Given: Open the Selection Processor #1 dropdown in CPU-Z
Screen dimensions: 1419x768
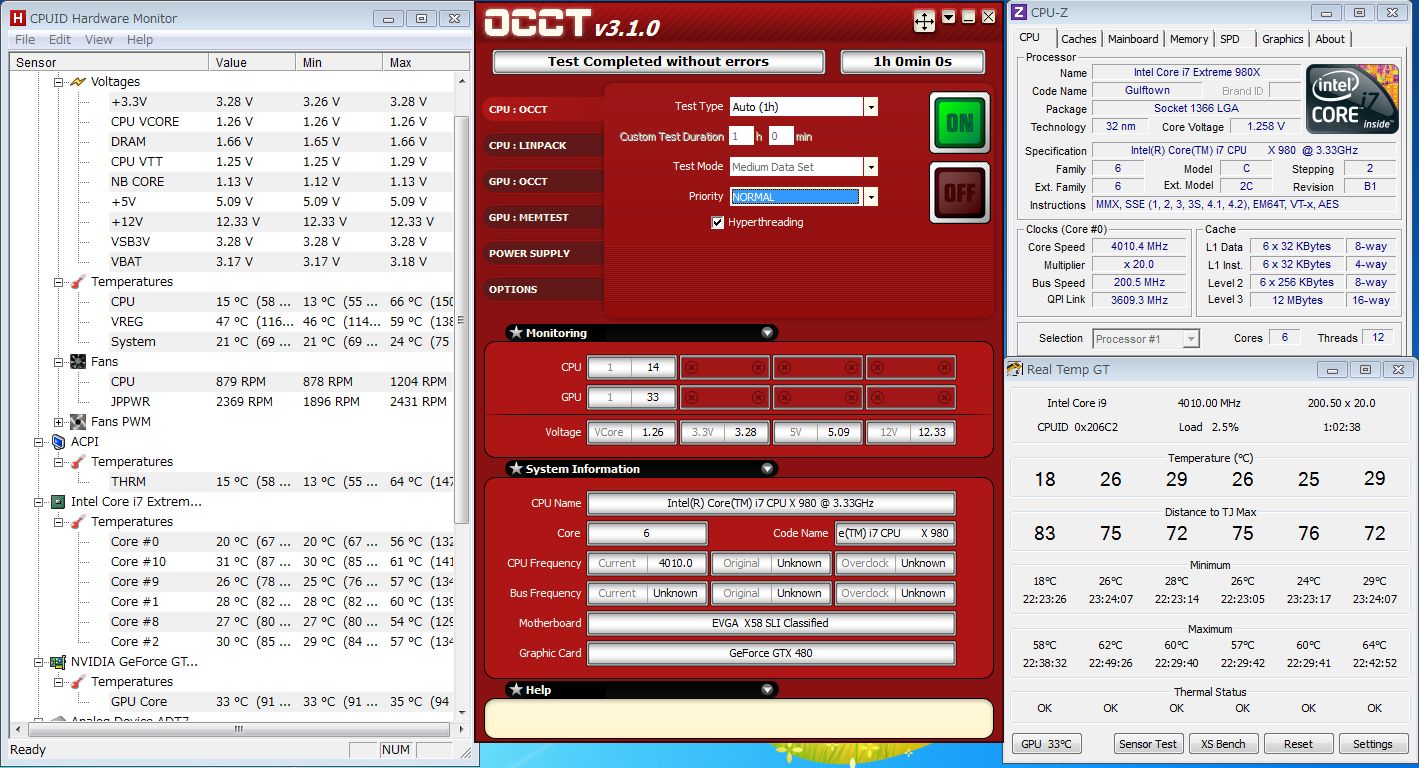Looking at the screenshot, I should click(x=1191, y=339).
